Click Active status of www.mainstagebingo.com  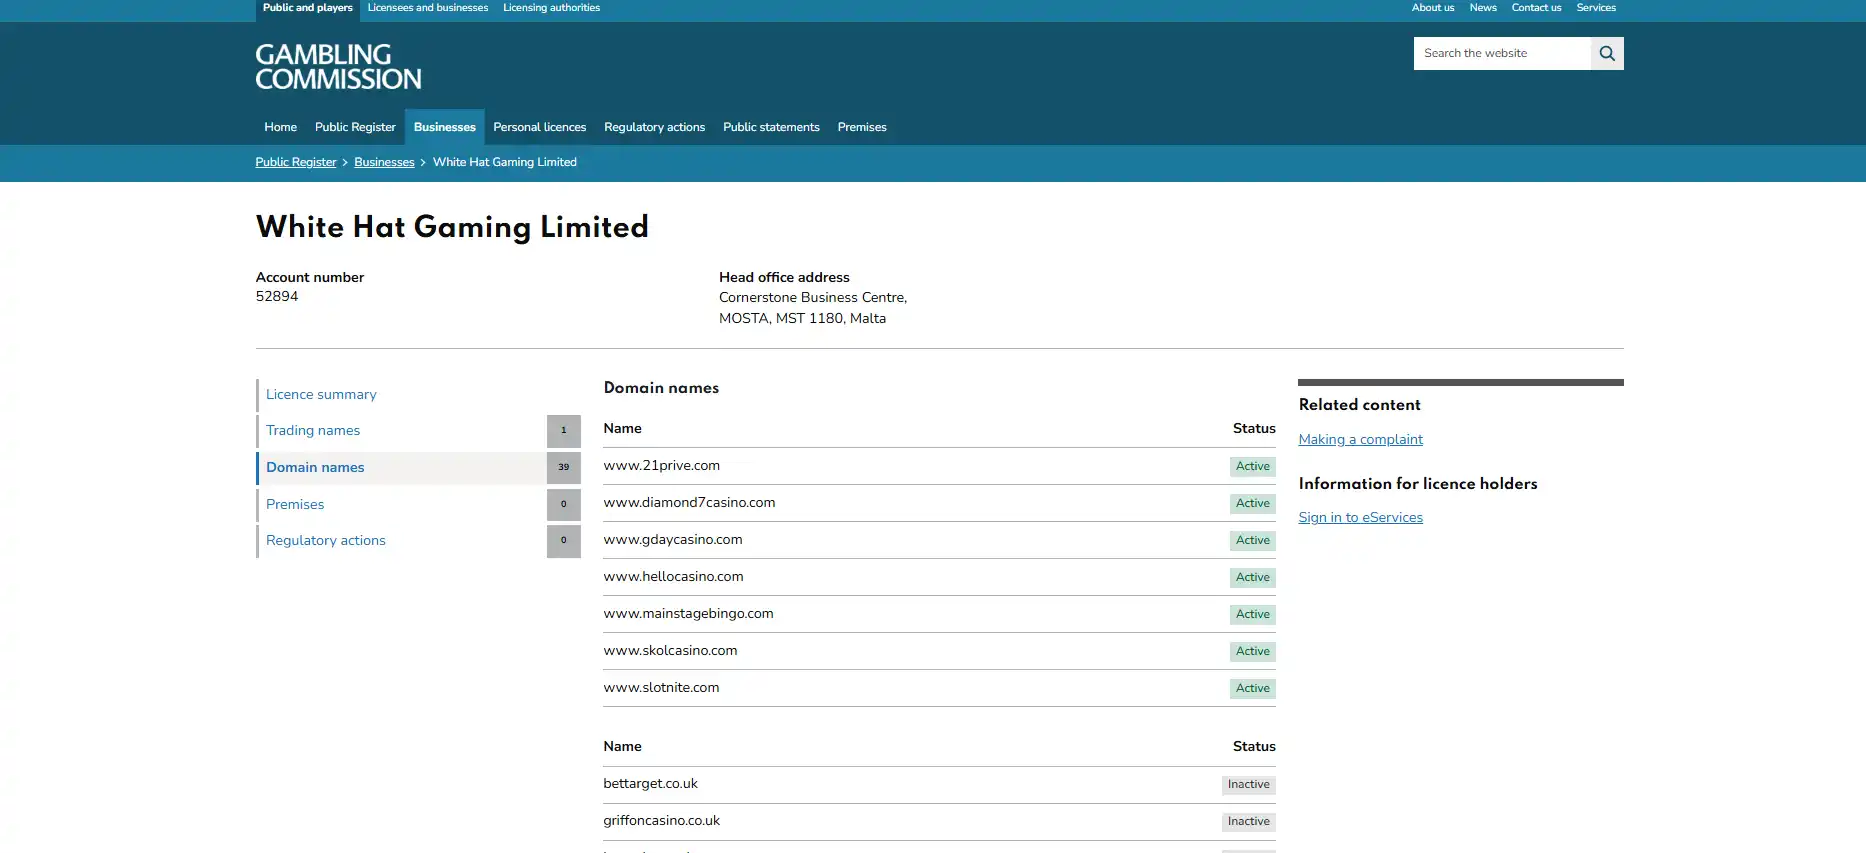[x=1252, y=615]
